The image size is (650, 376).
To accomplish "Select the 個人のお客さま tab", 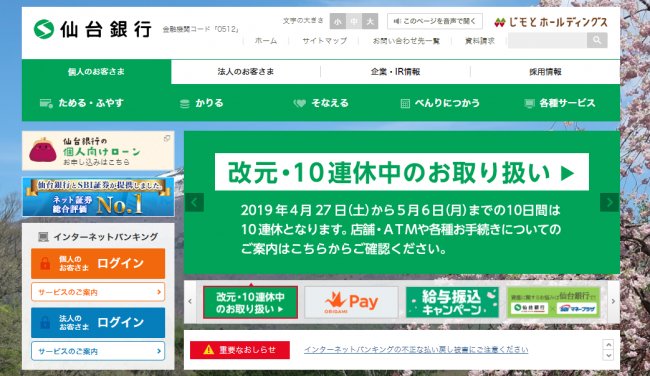I will [96, 72].
